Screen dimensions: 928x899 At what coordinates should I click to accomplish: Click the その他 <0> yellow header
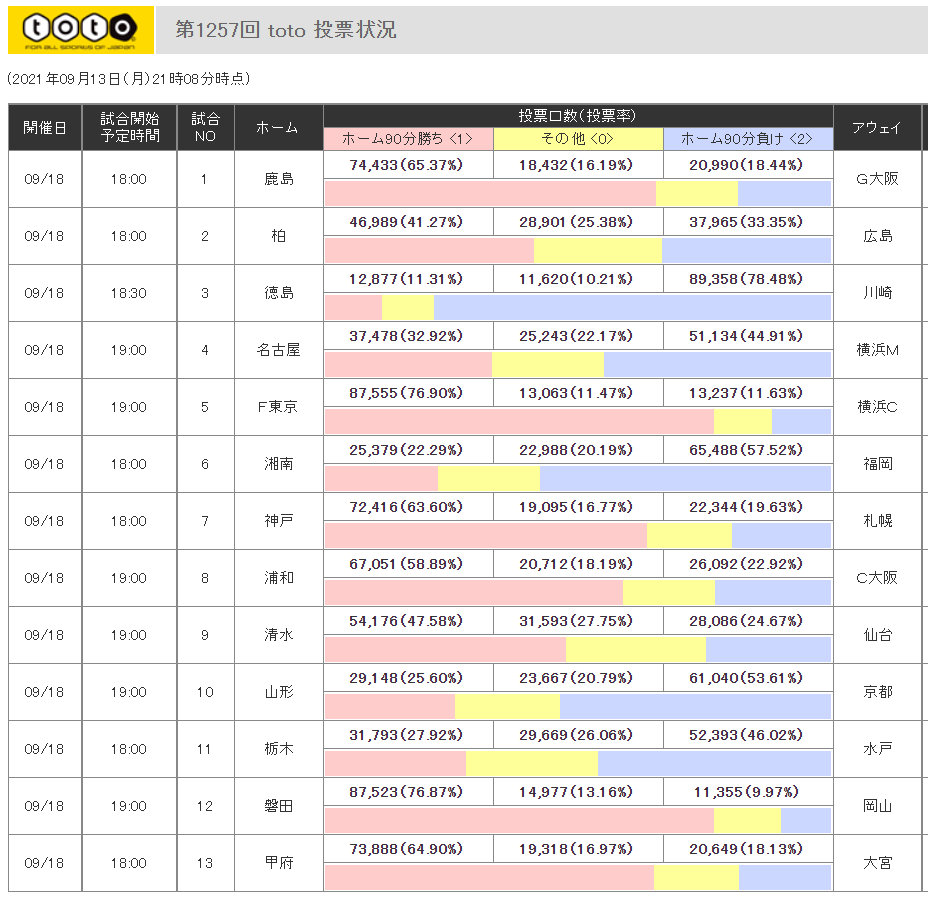(x=578, y=139)
